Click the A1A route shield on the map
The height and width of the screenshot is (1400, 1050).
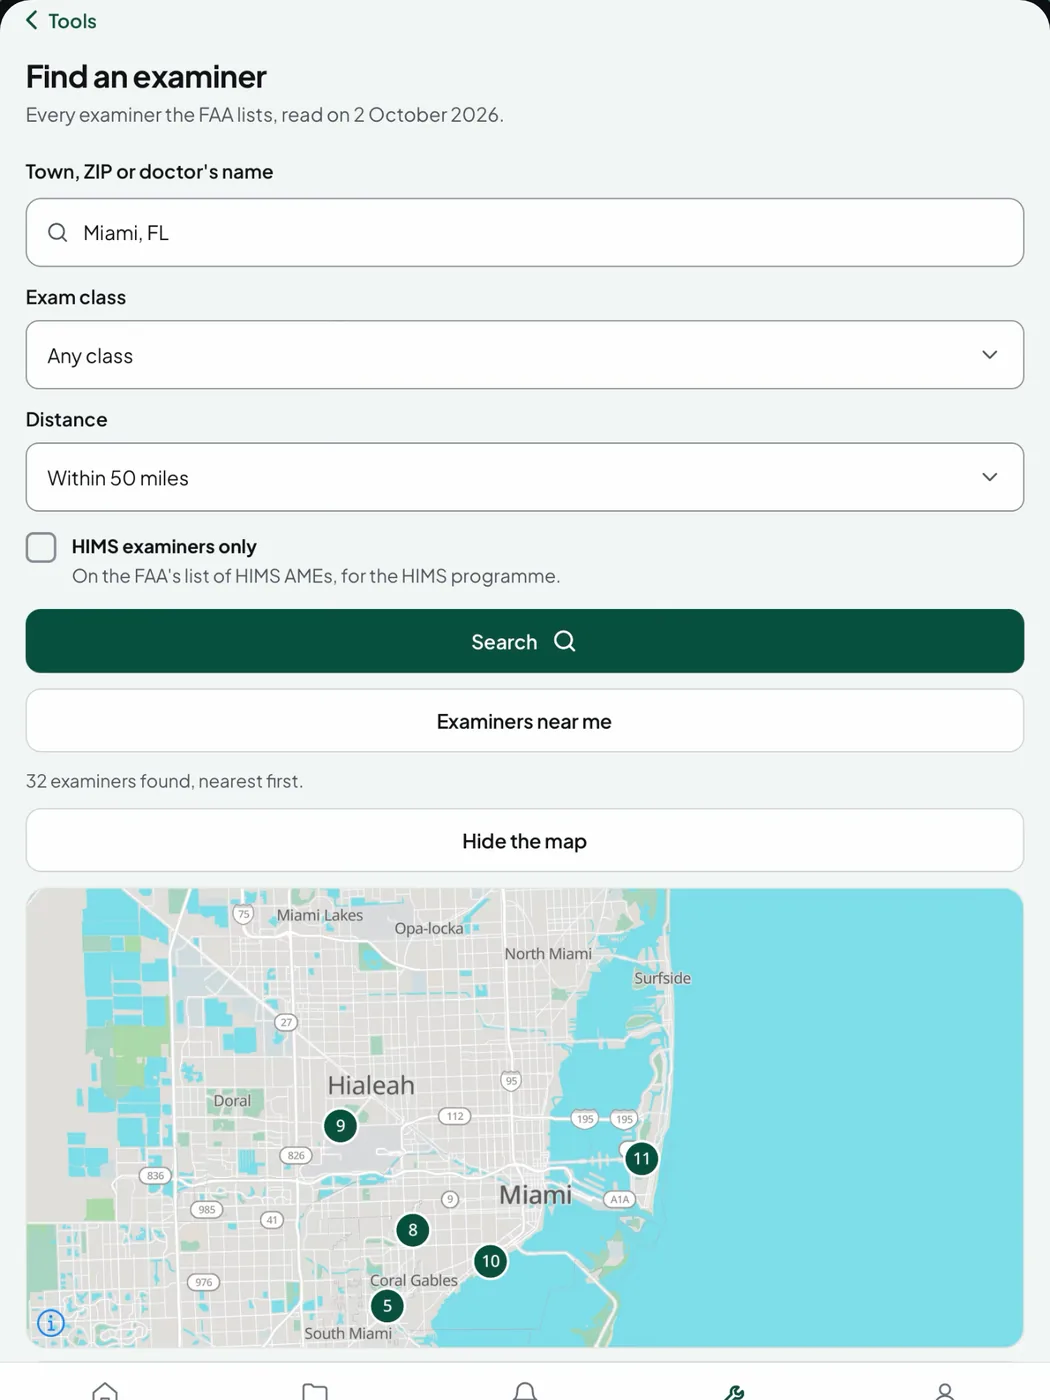click(620, 1199)
